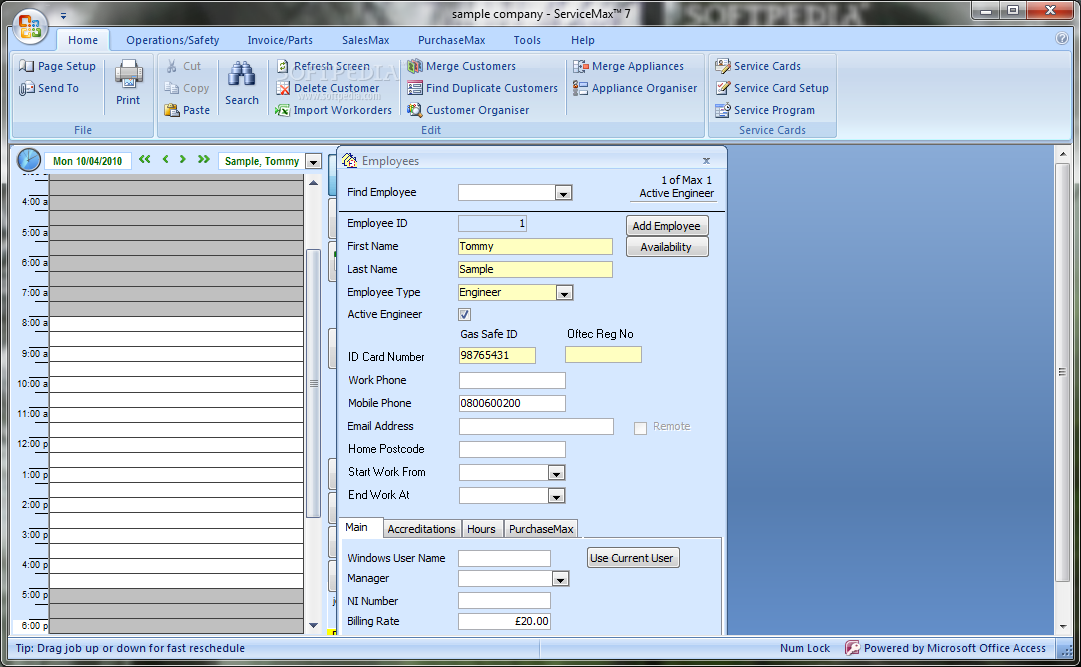Switch to the Home ribbon tab

[x=83, y=40]
